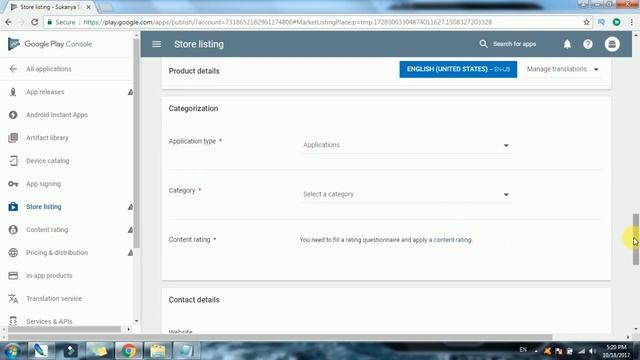Close the Store listing browser tab

click(89, 7)
